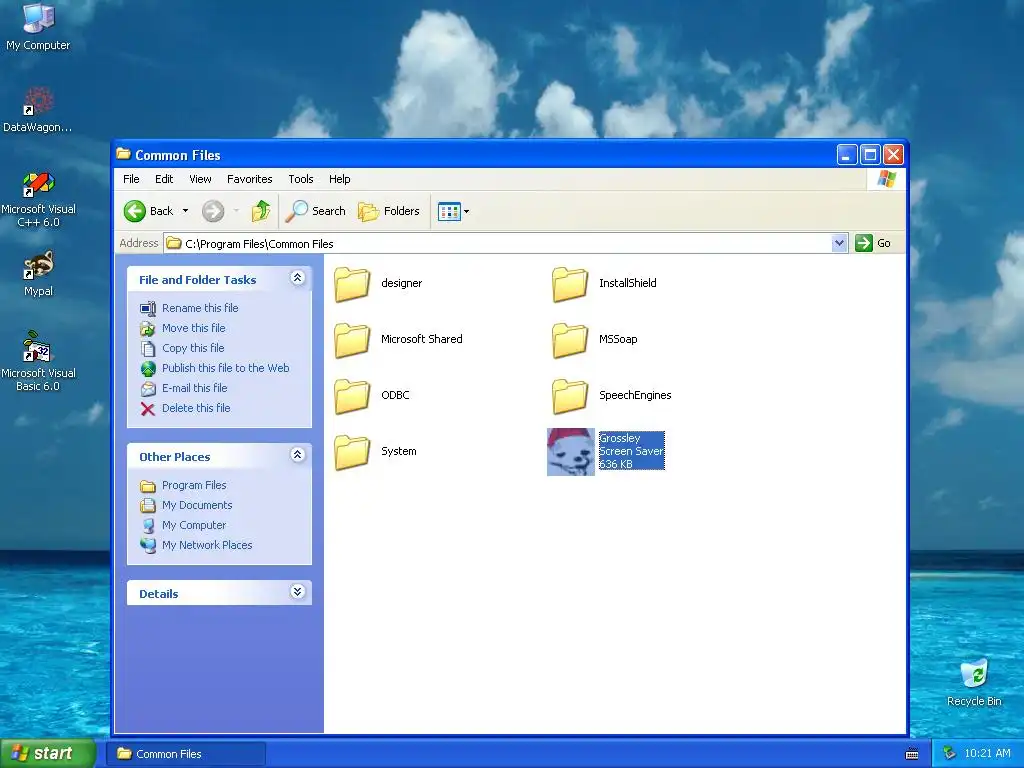Select the System folder icon
Screen dimensions: 1024x768
[x=352, y=453]
